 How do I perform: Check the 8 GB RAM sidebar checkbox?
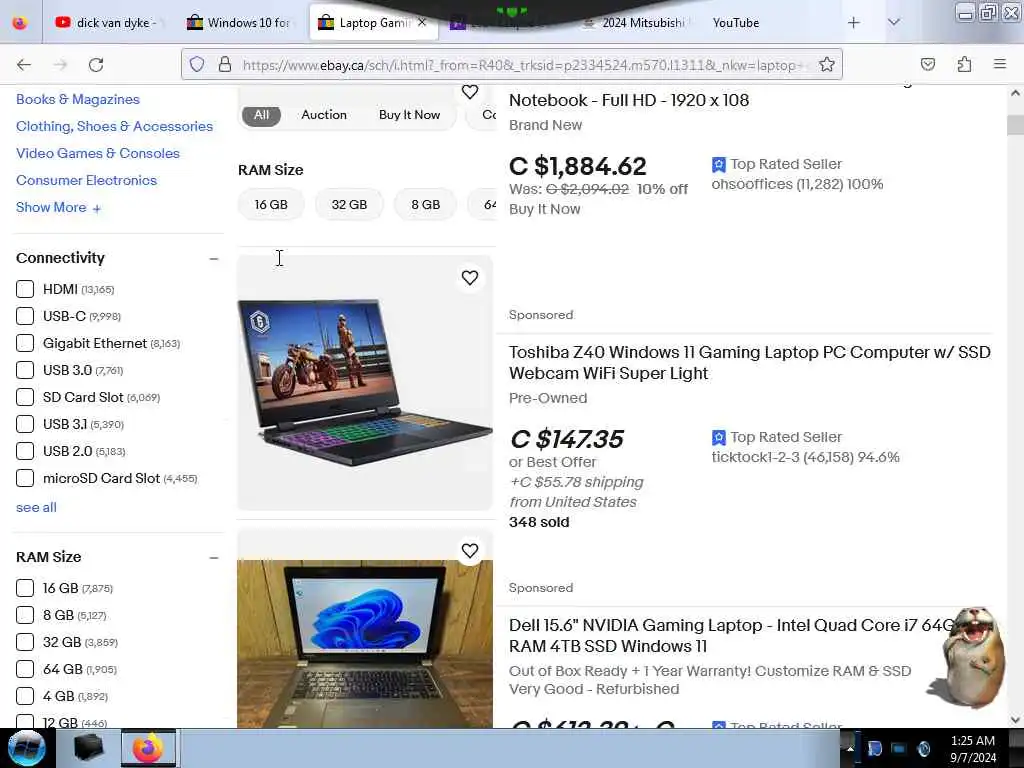25,615
